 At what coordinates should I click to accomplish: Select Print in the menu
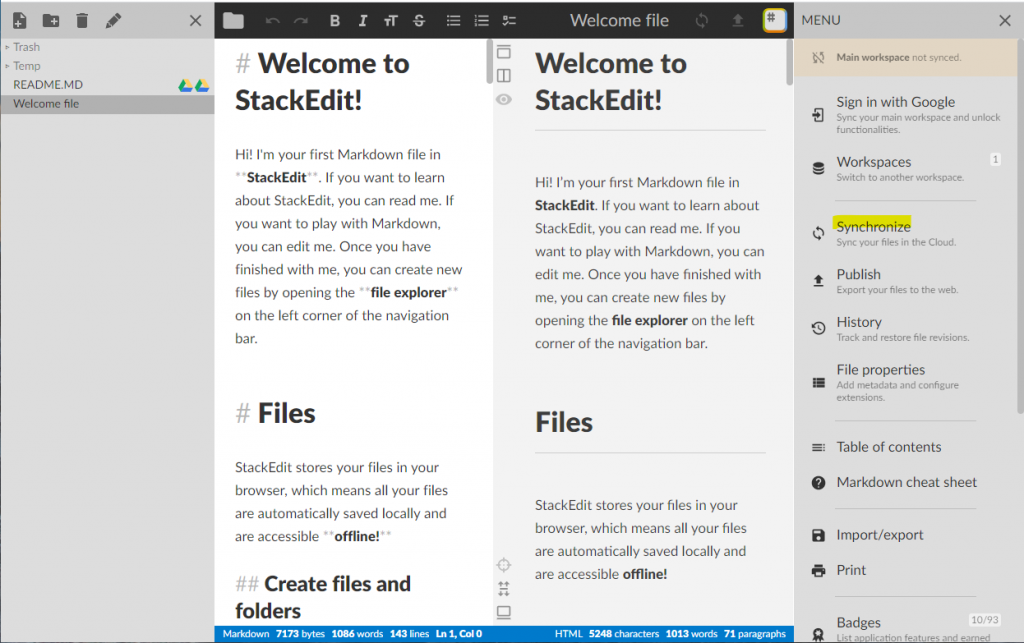coord(906,571)
